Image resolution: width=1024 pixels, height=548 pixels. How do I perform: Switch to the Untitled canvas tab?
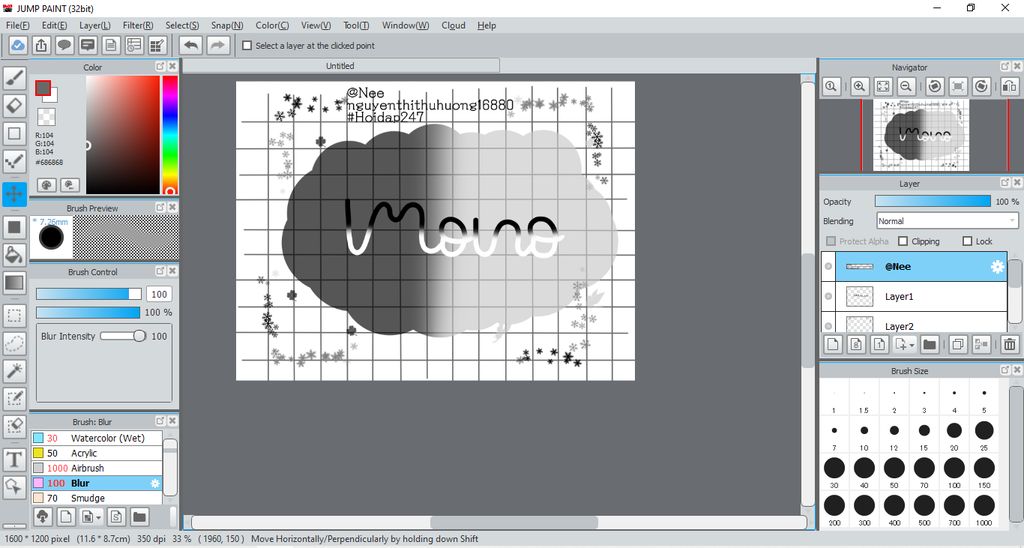[x=340, y=66]
